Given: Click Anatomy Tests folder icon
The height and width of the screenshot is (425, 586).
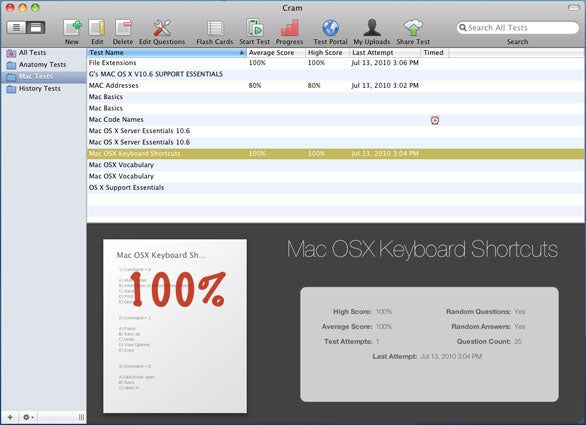Looking at the screenshot, I should tap(11, 65).
